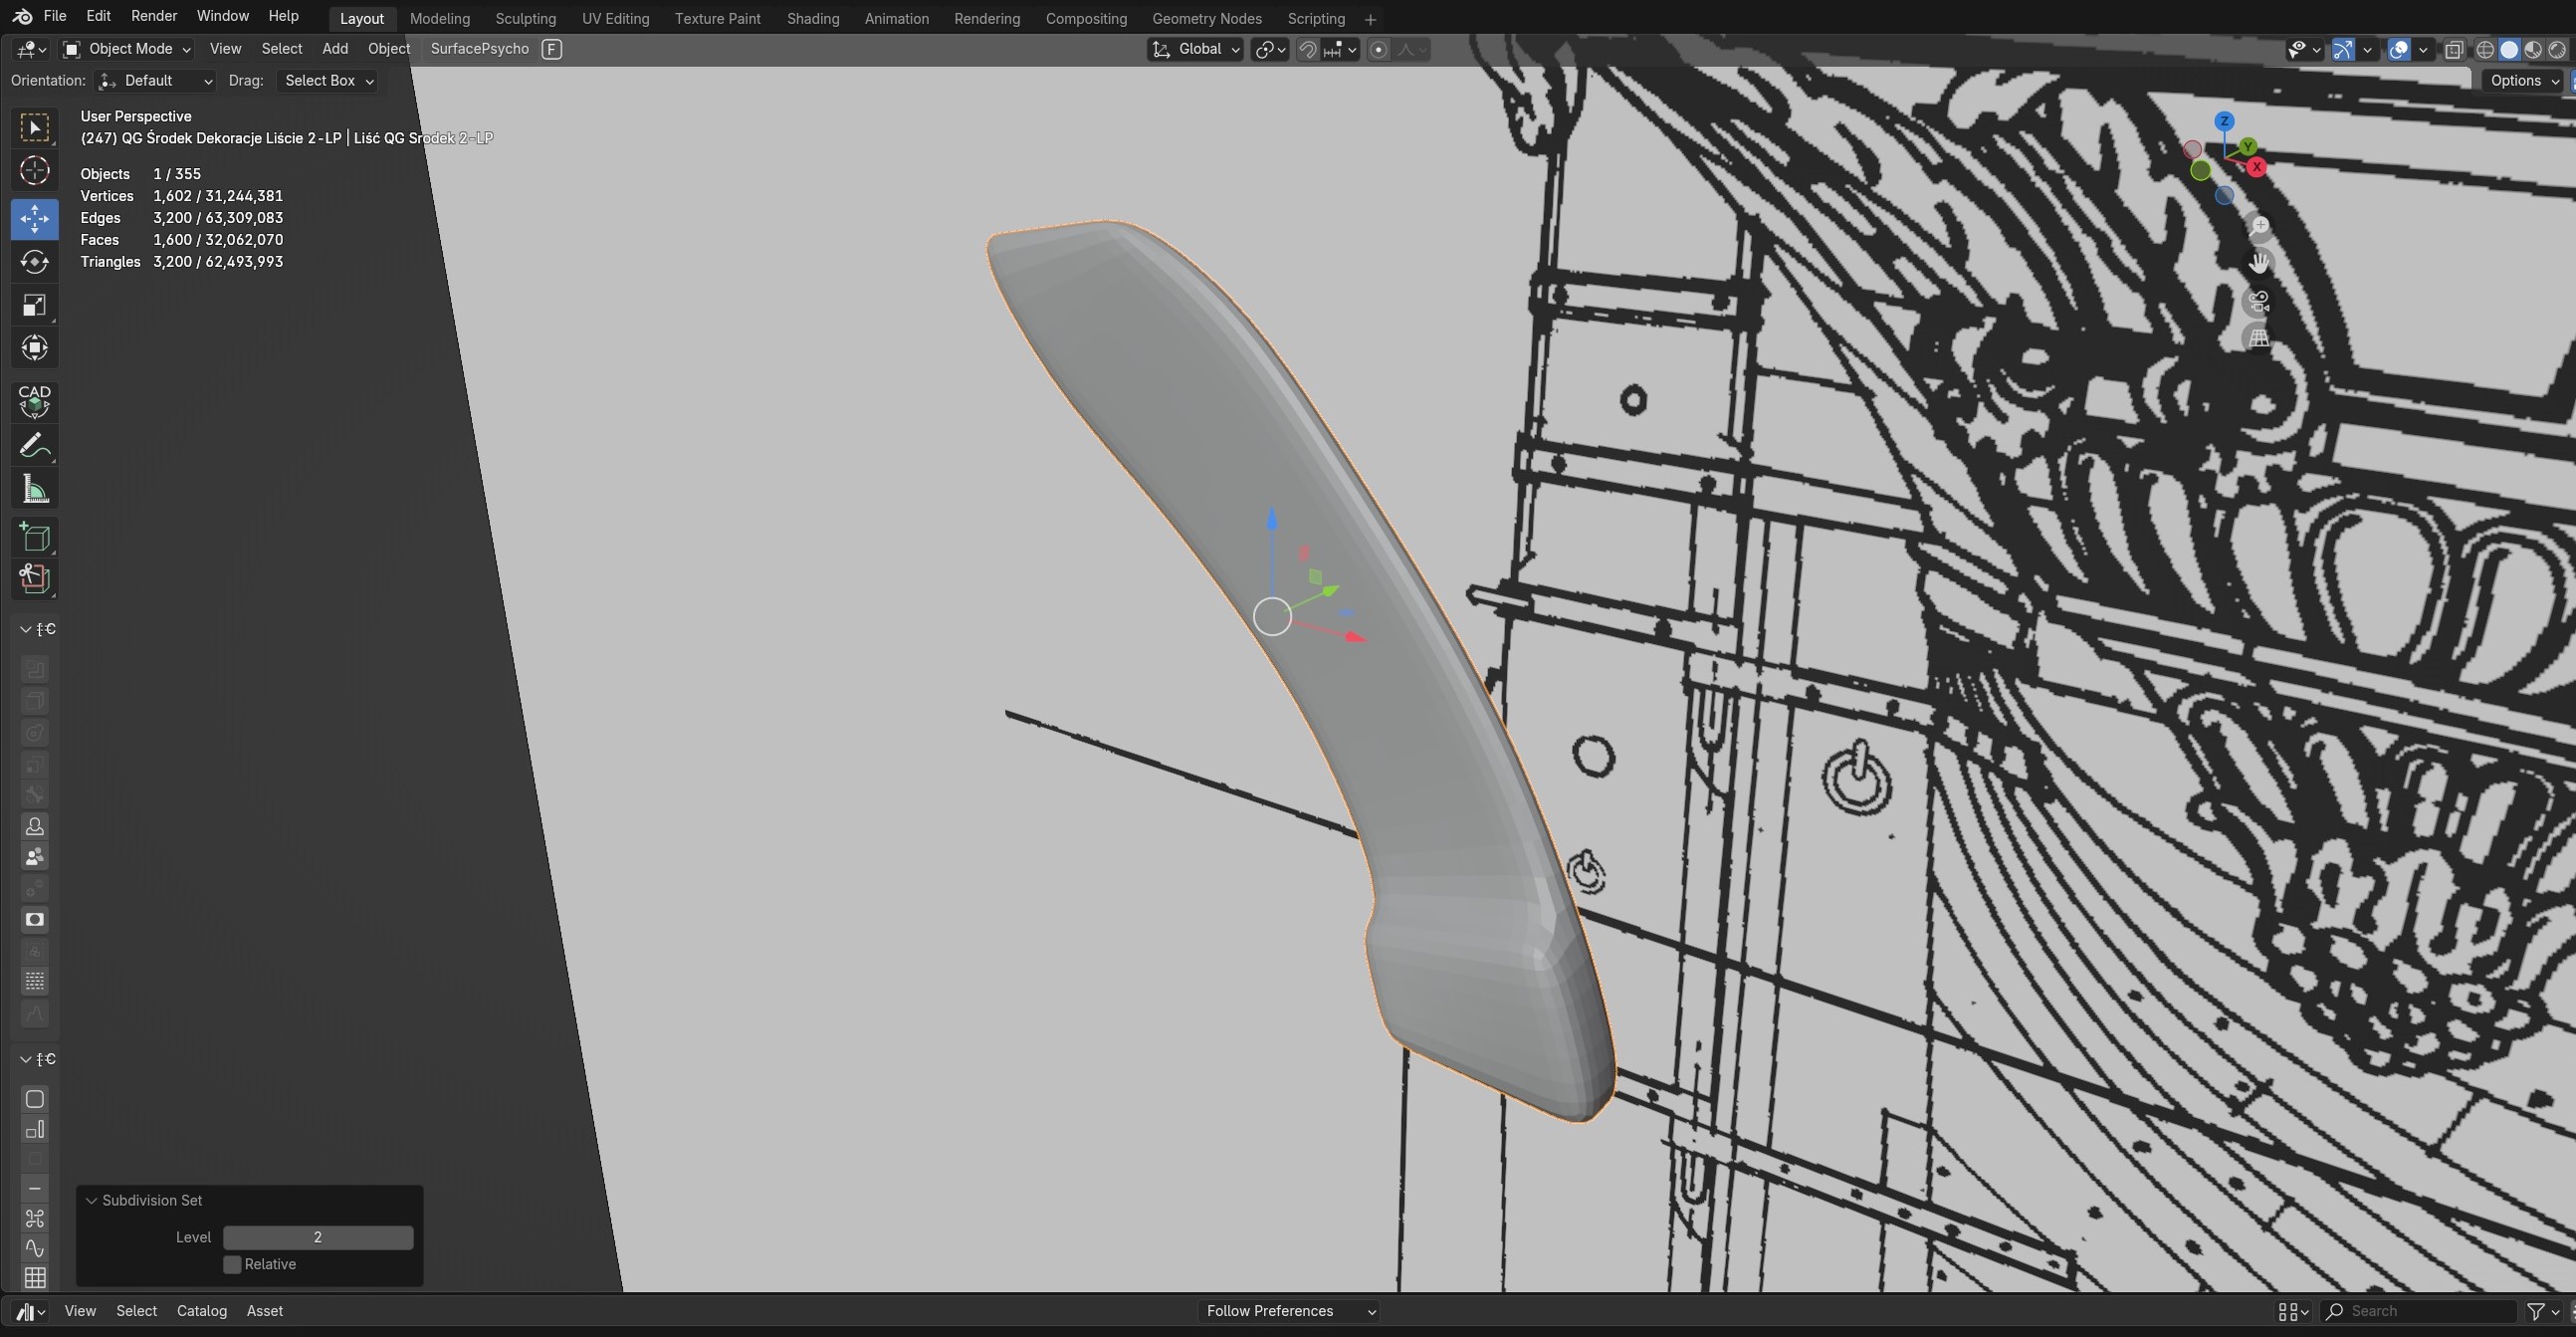Click the SurfacePsycho menu button
The width and height of the screenshot is (2576, 1337).
pos(479,49)
